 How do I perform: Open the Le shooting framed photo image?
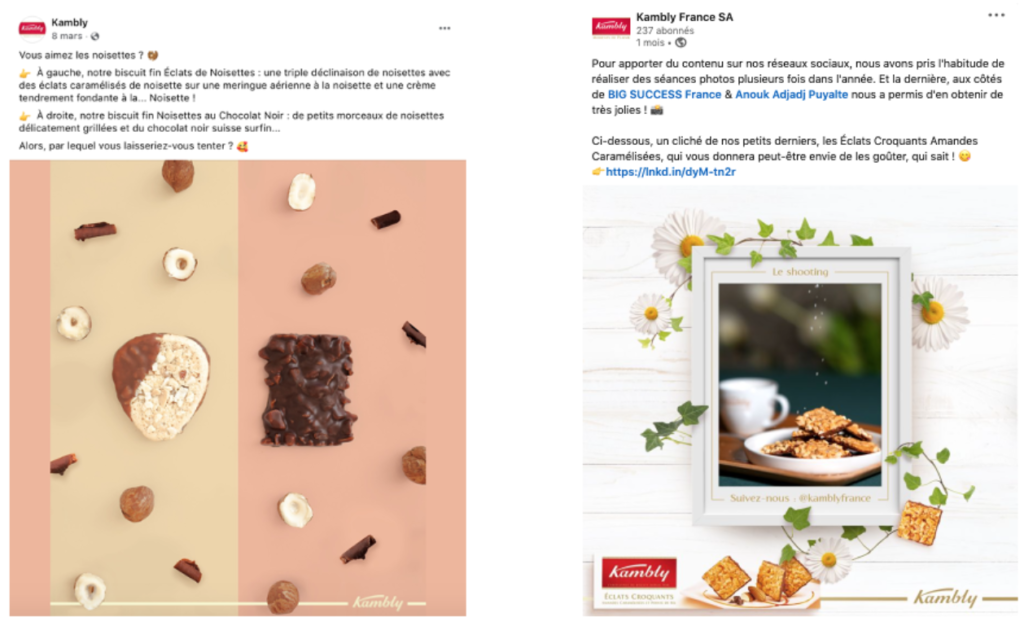click(800, 385)
